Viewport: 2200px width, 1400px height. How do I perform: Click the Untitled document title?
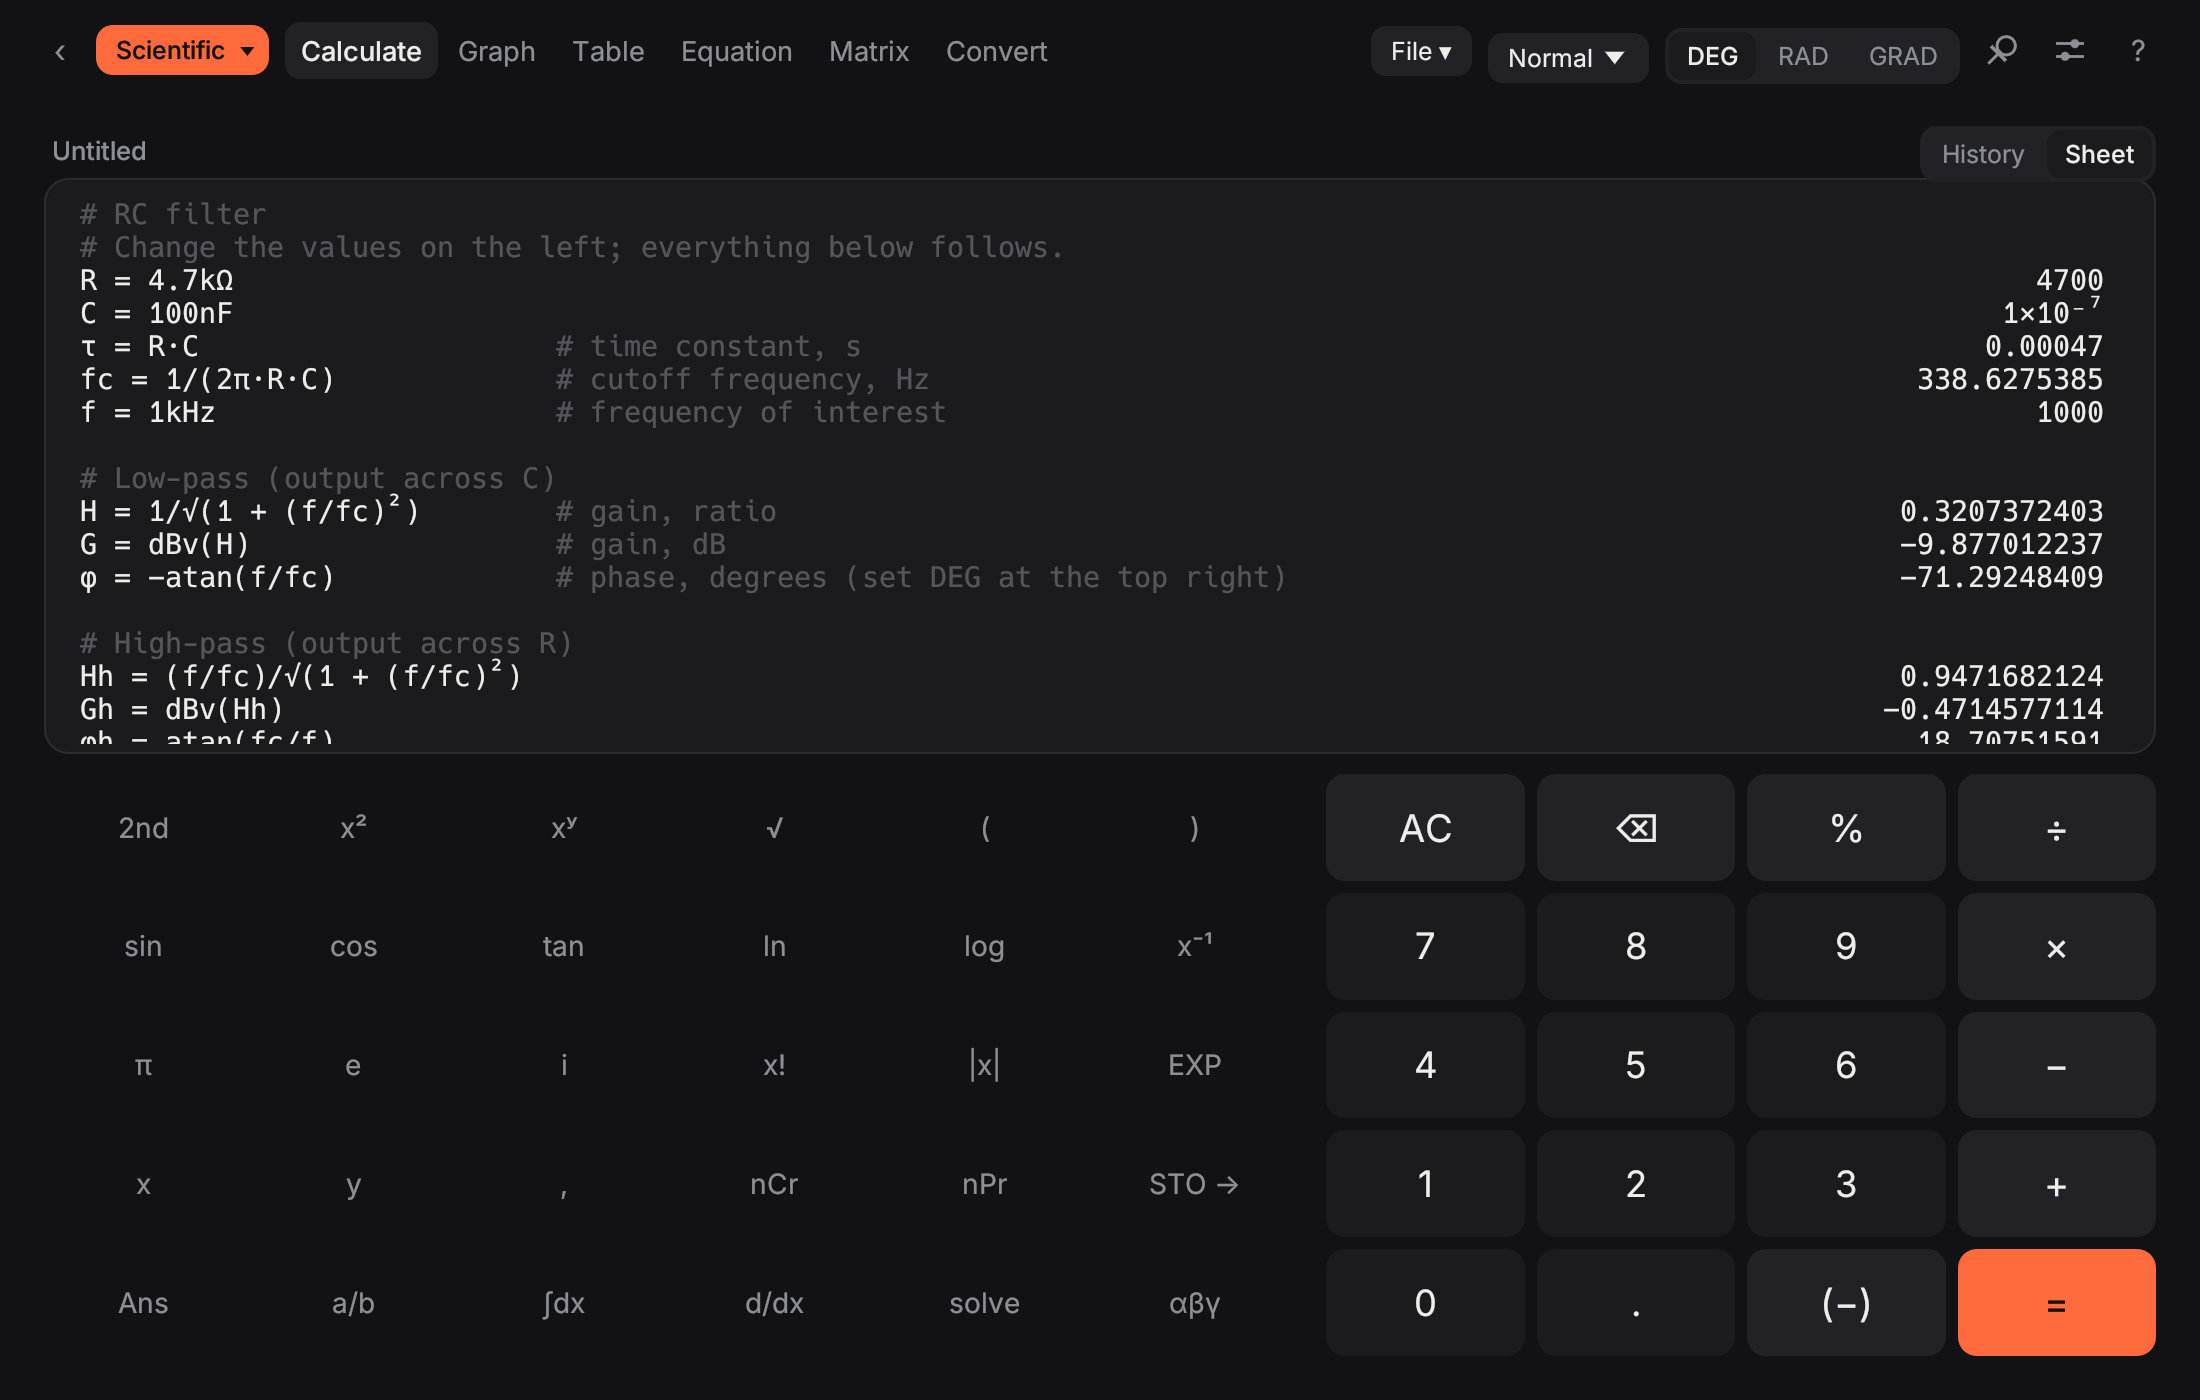point(99,151)
